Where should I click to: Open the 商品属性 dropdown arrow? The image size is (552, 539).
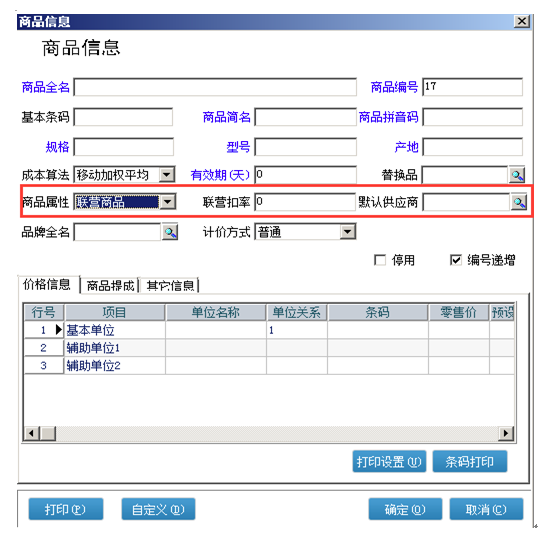coord(168,202)
